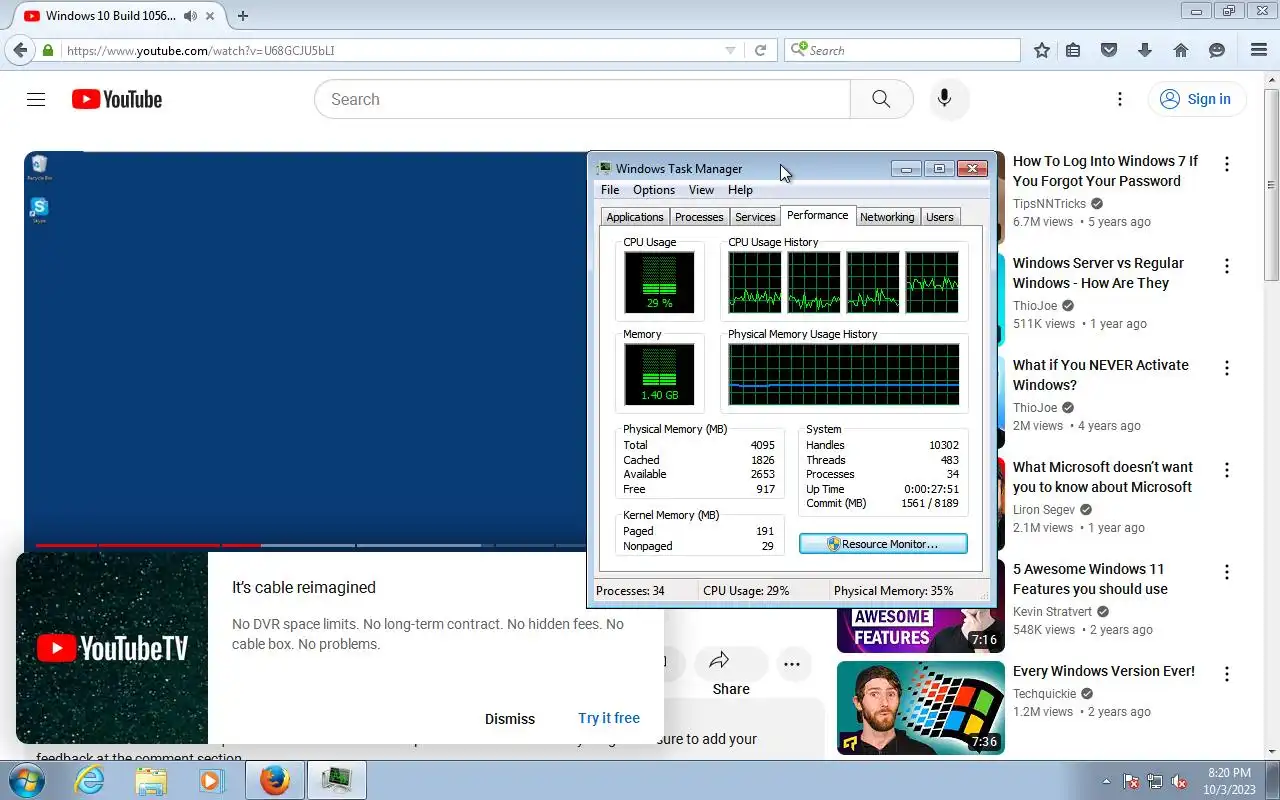Open options for '5 Awesome Windows 11 Features'
The height and width of the screenshot is (800, 1280).
click(1227, 572)
